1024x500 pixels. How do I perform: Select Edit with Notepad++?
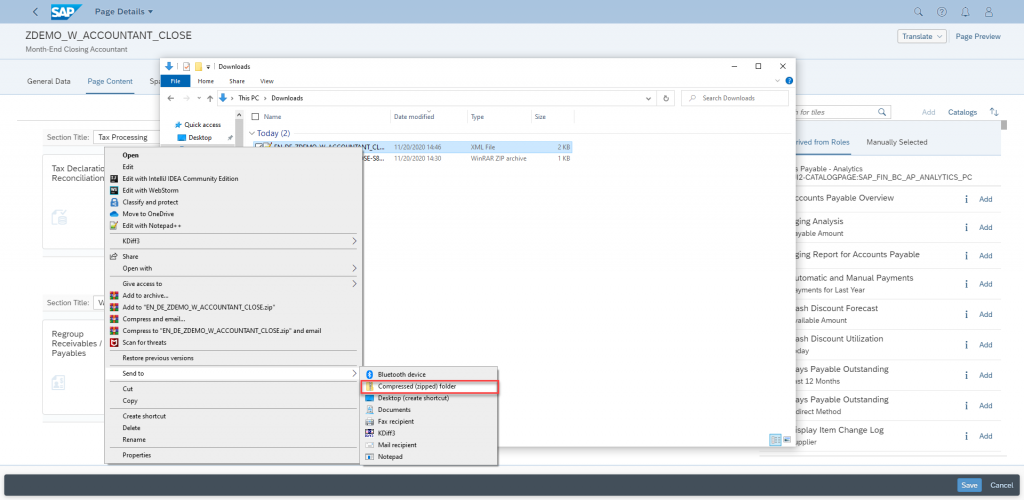(152, 225)
